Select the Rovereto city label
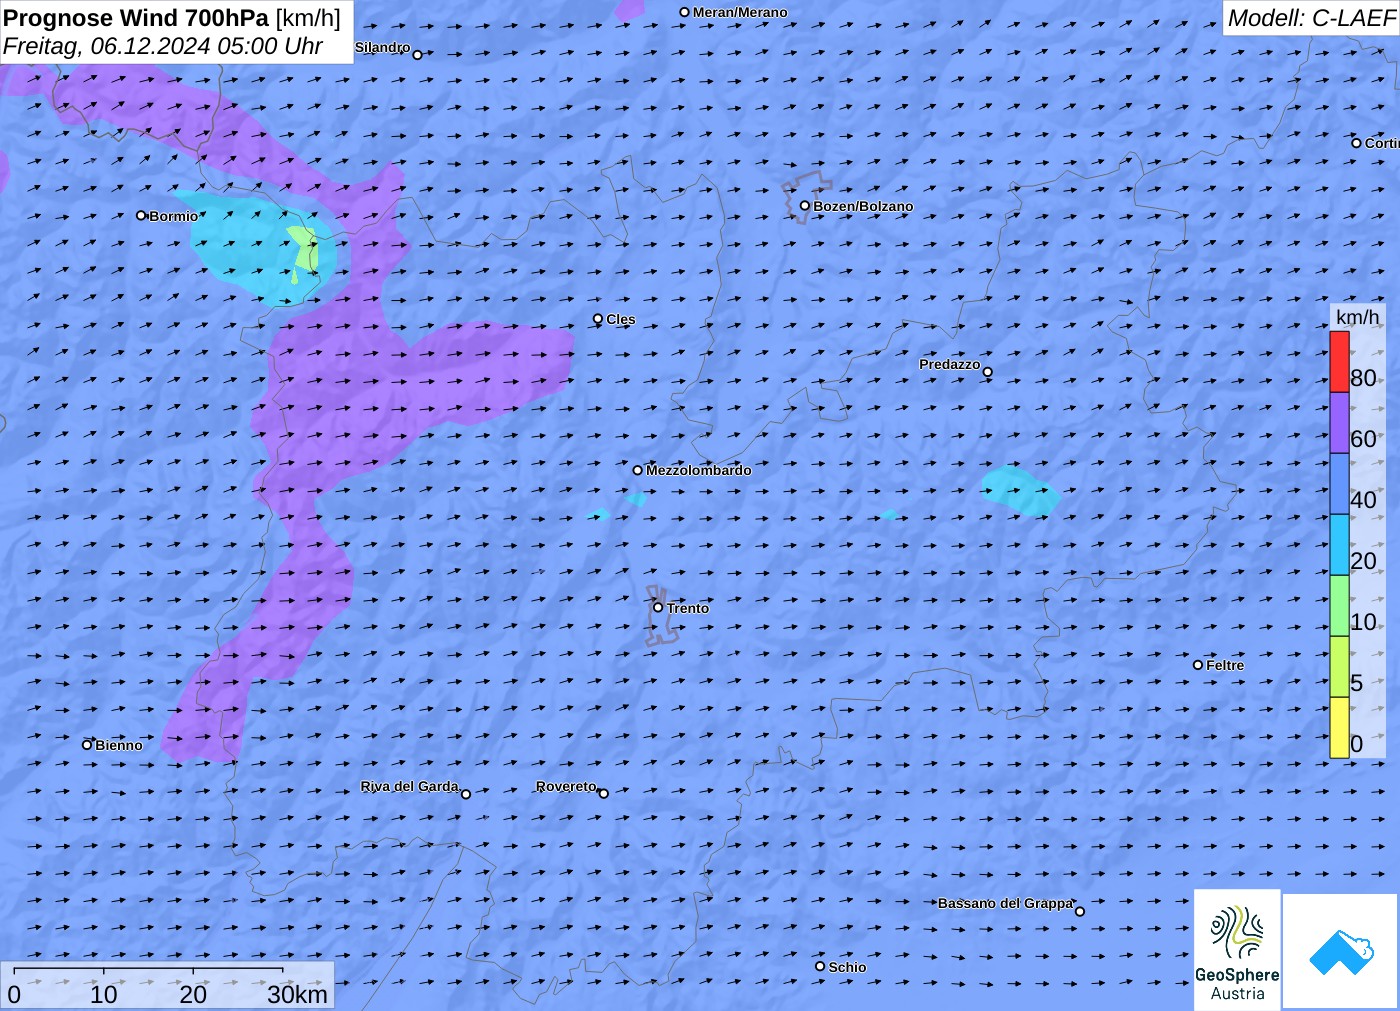The width and height of the screenshot is (1400, 1011). (566, 786)
